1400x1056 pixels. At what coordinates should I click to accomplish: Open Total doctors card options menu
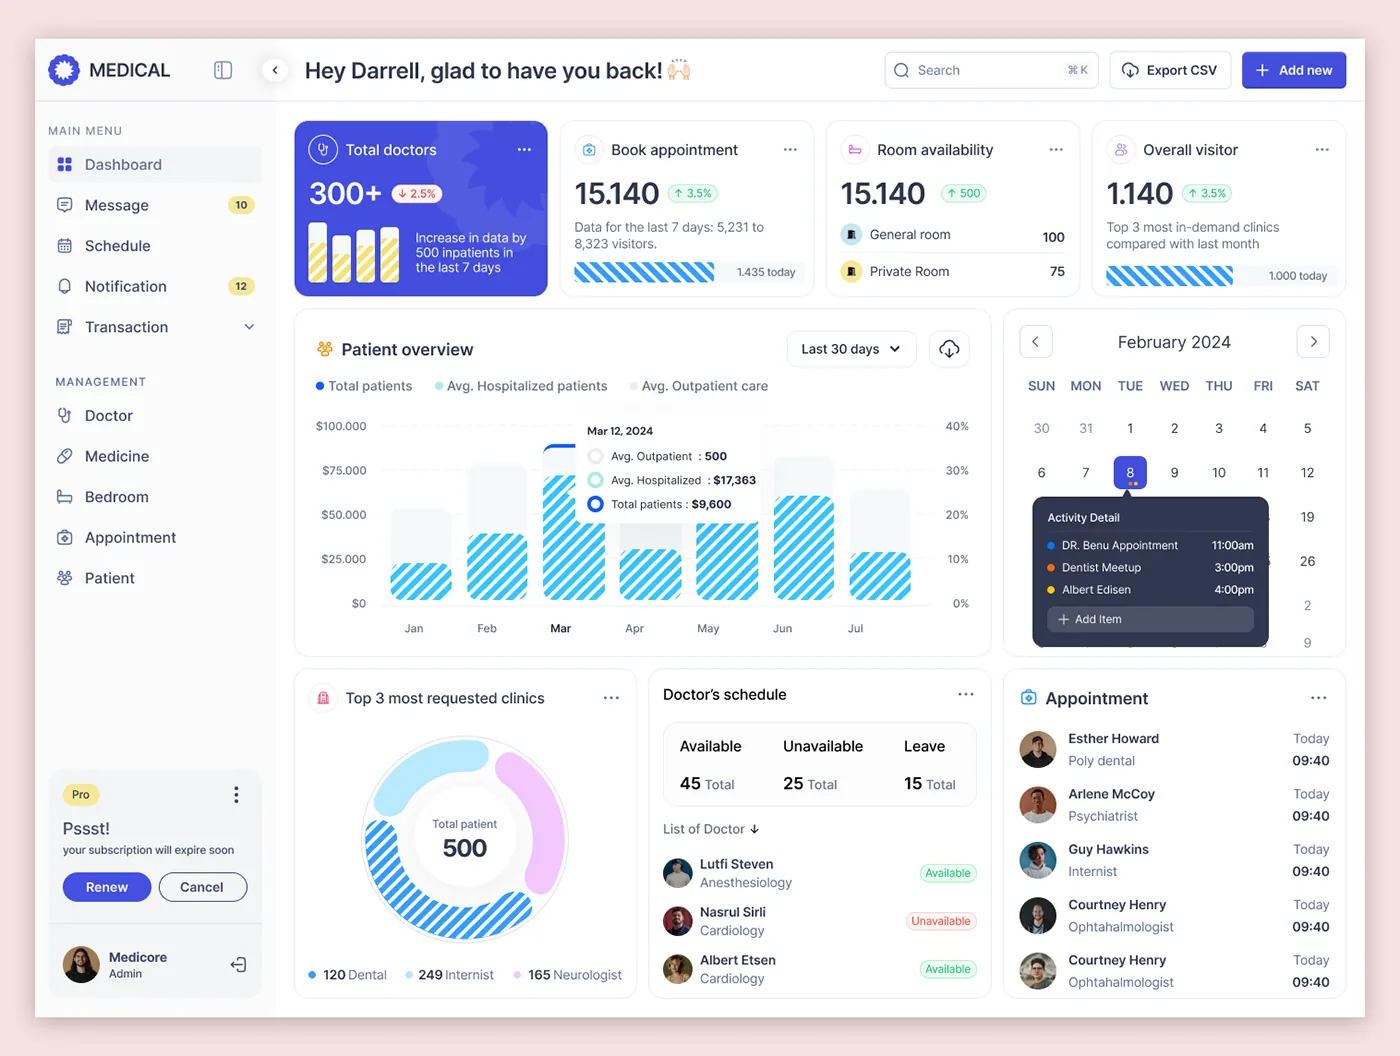[524, 150]
